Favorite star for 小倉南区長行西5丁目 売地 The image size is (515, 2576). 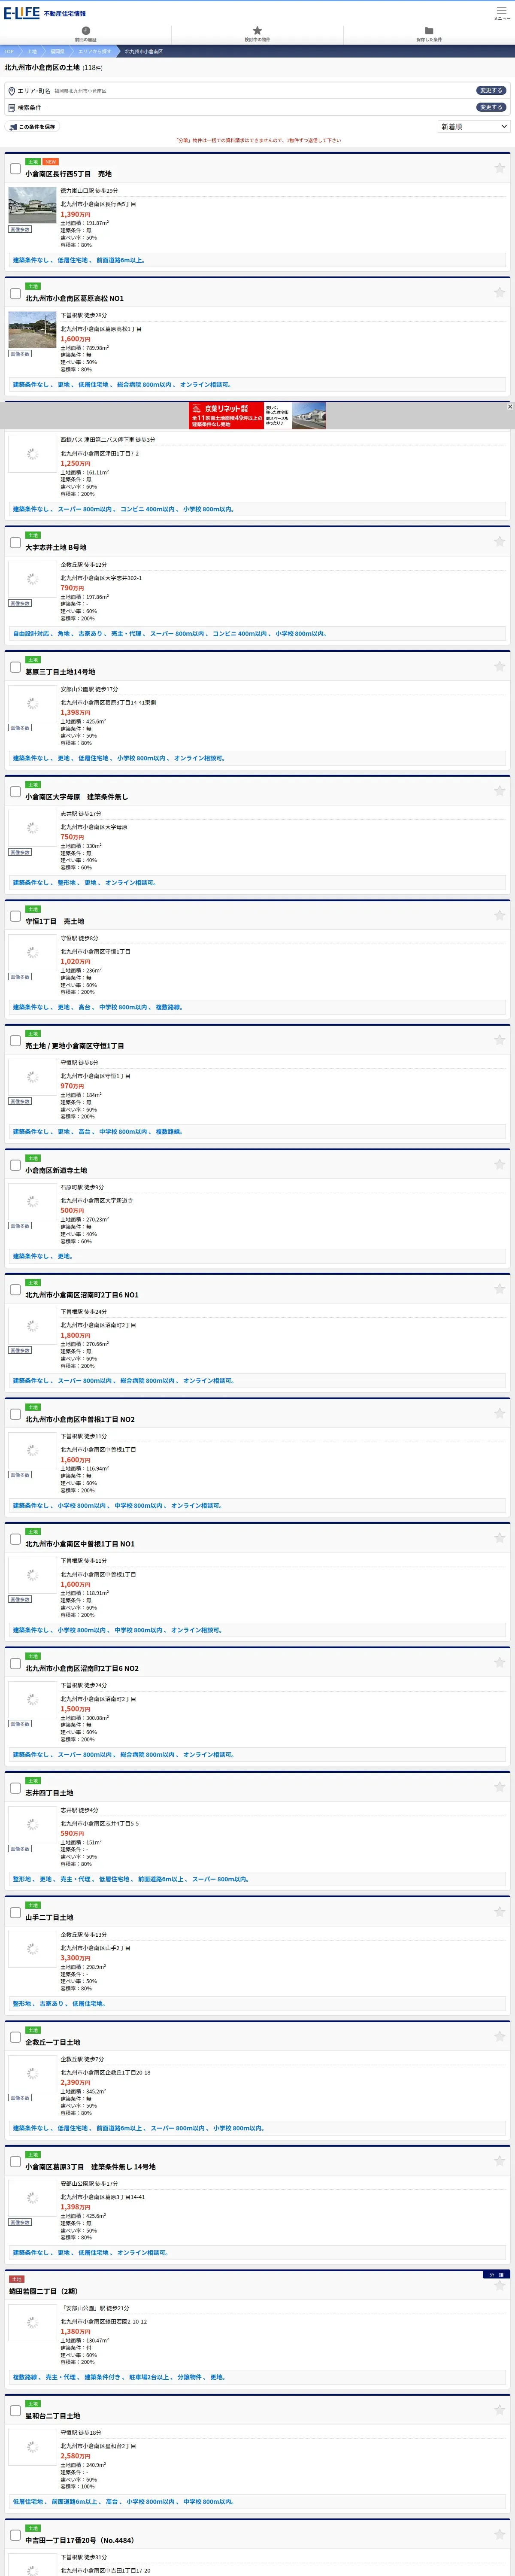[499, 168]
